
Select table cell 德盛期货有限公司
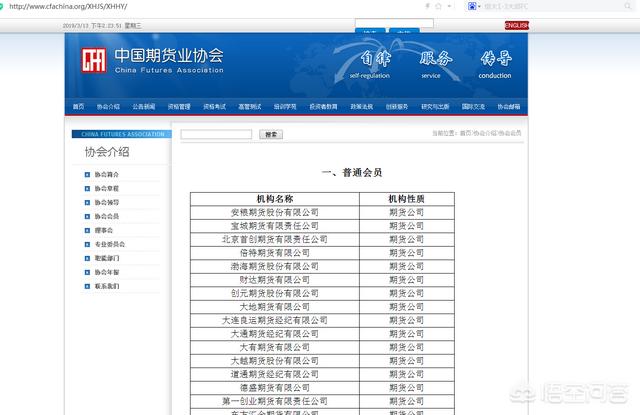click(x=275, y=387)
